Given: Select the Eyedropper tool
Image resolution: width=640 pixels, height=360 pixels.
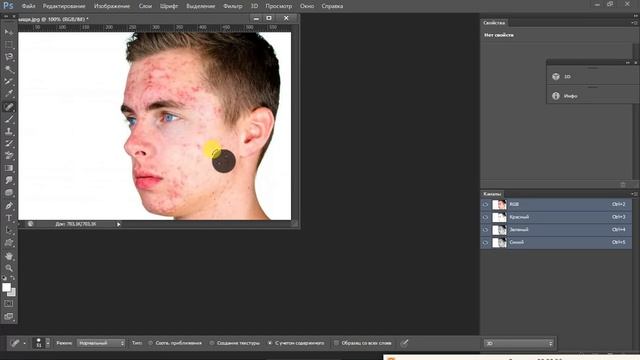Looking at the screenshot, I should (x=9, y=94).
